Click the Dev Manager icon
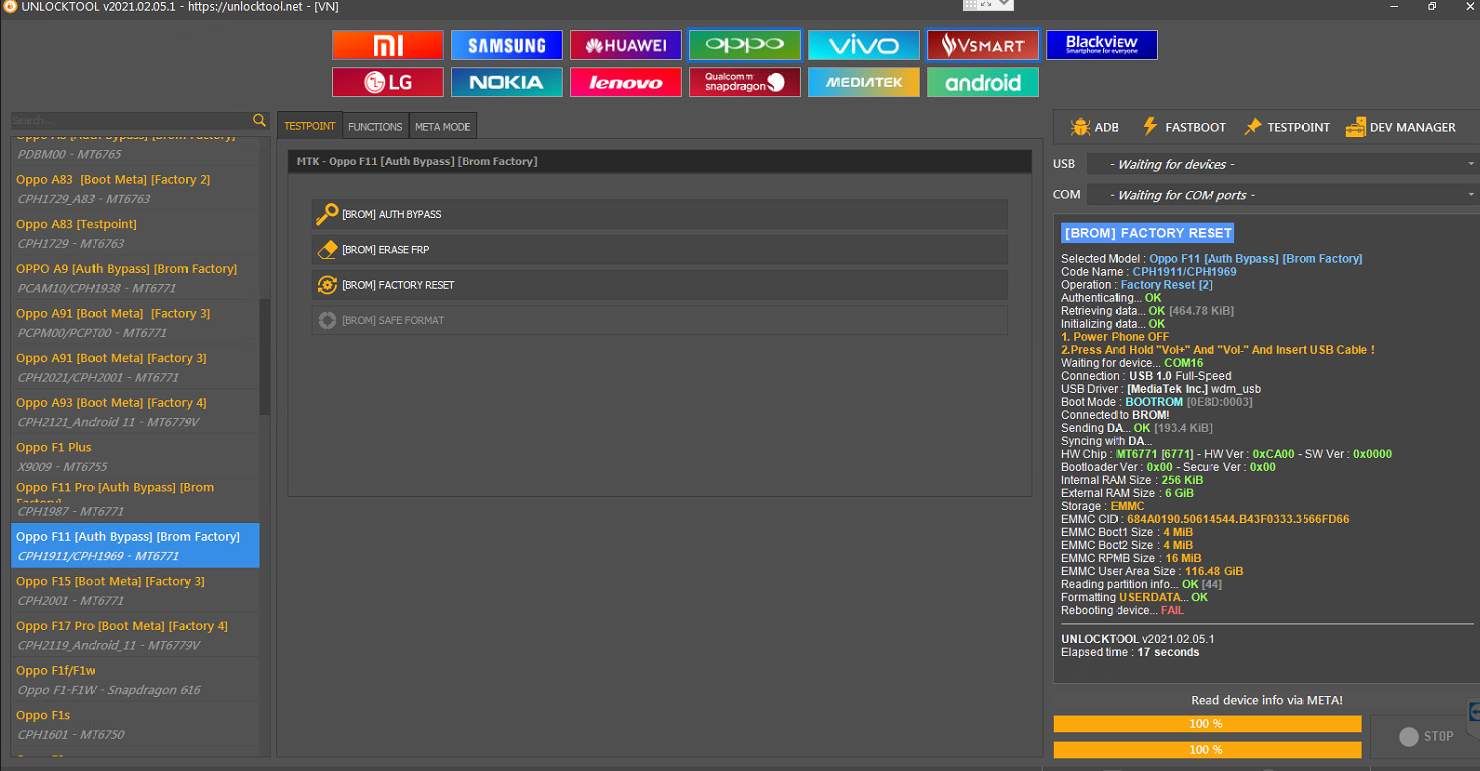The height and width of the screenshot is (771, 1480). coord(1356,127)
